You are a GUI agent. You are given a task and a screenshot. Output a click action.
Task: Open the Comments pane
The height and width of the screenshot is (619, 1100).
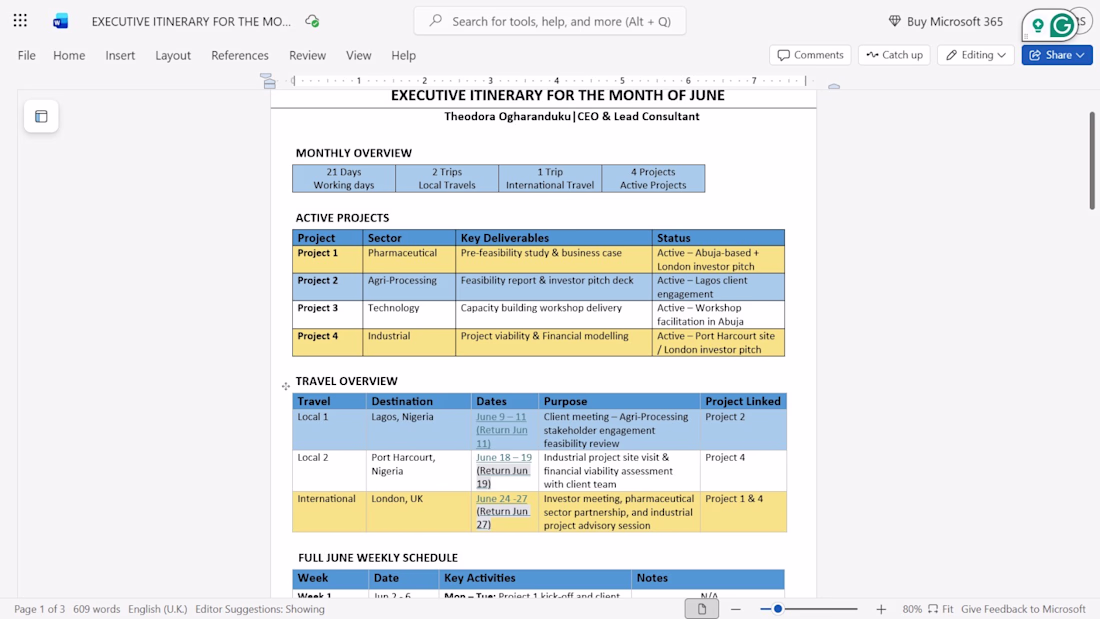[810, 55]
